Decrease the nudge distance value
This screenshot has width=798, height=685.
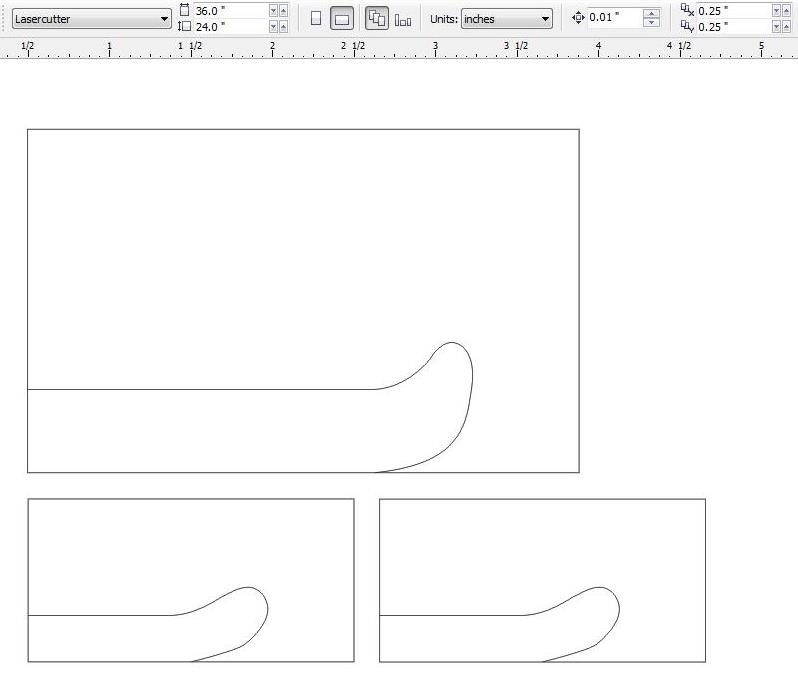651,22
